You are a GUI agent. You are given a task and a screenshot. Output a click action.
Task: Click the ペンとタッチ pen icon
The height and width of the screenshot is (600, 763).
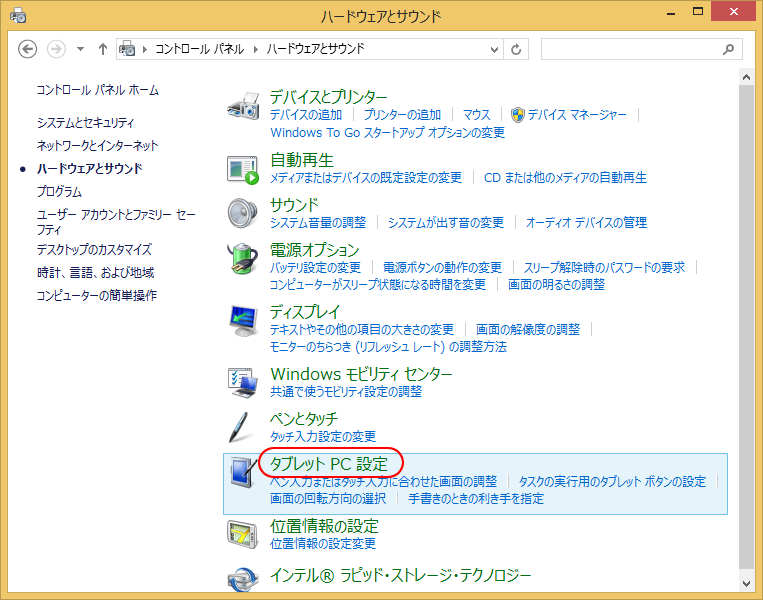tap(242, 428)
